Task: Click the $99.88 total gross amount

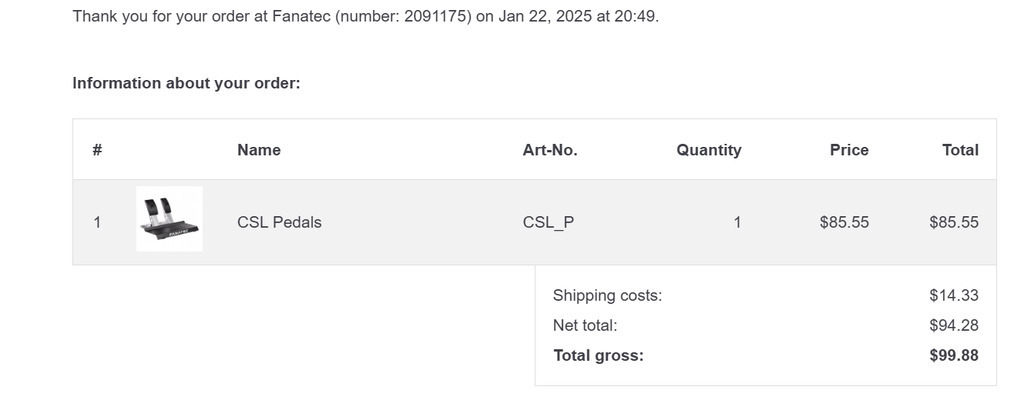Action: [954, 355]
